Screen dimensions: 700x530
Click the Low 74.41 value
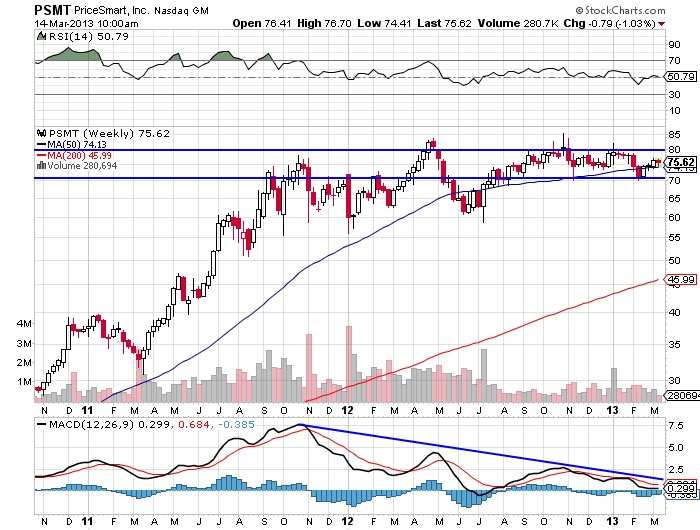383,23
